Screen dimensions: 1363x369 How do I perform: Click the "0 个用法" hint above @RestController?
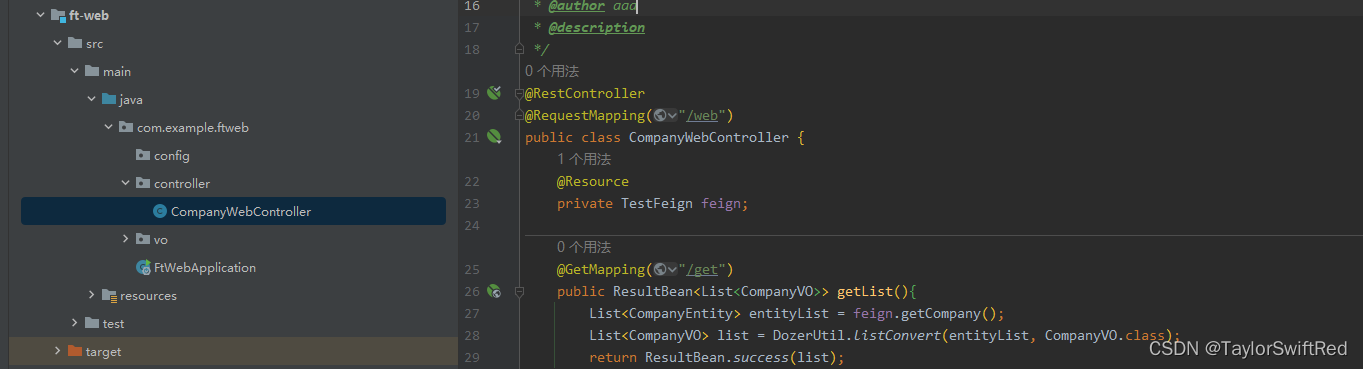tap(552, 71)
